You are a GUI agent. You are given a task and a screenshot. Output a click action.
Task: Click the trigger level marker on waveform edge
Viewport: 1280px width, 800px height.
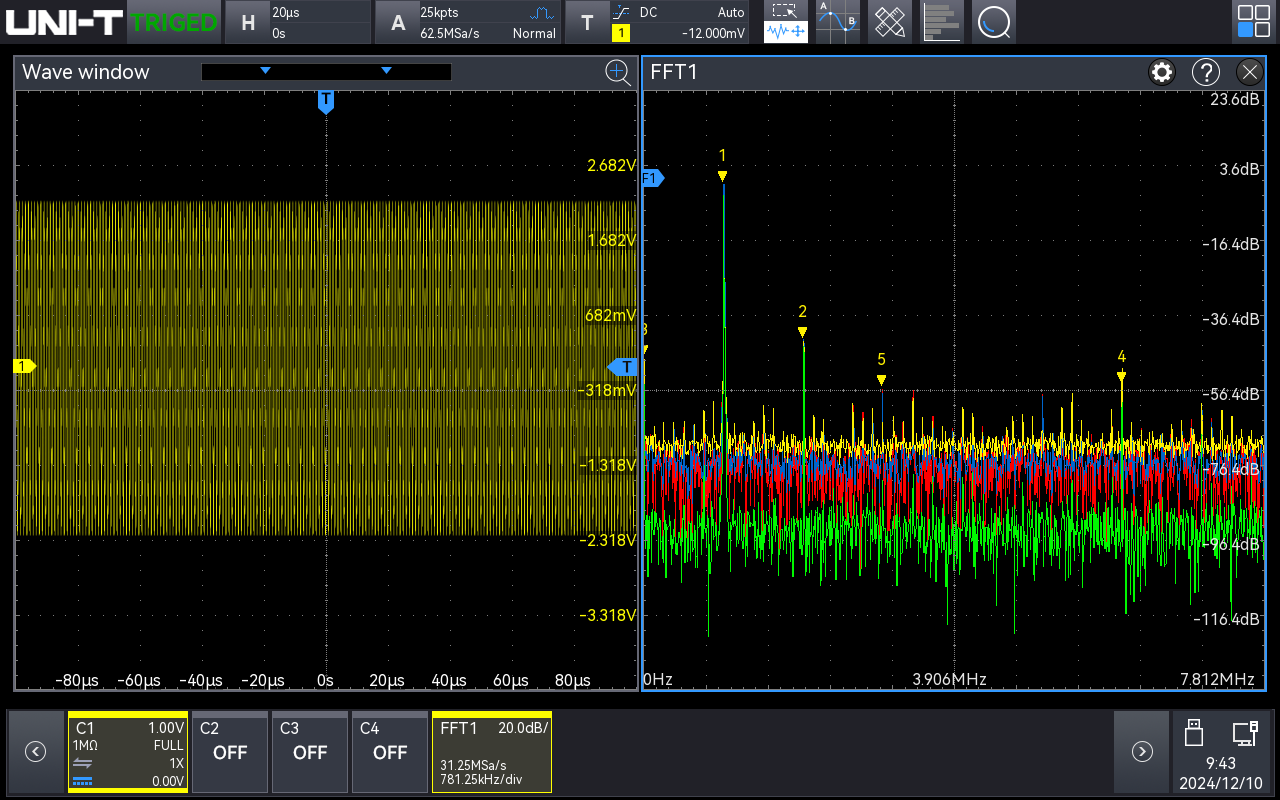[624, 367]
